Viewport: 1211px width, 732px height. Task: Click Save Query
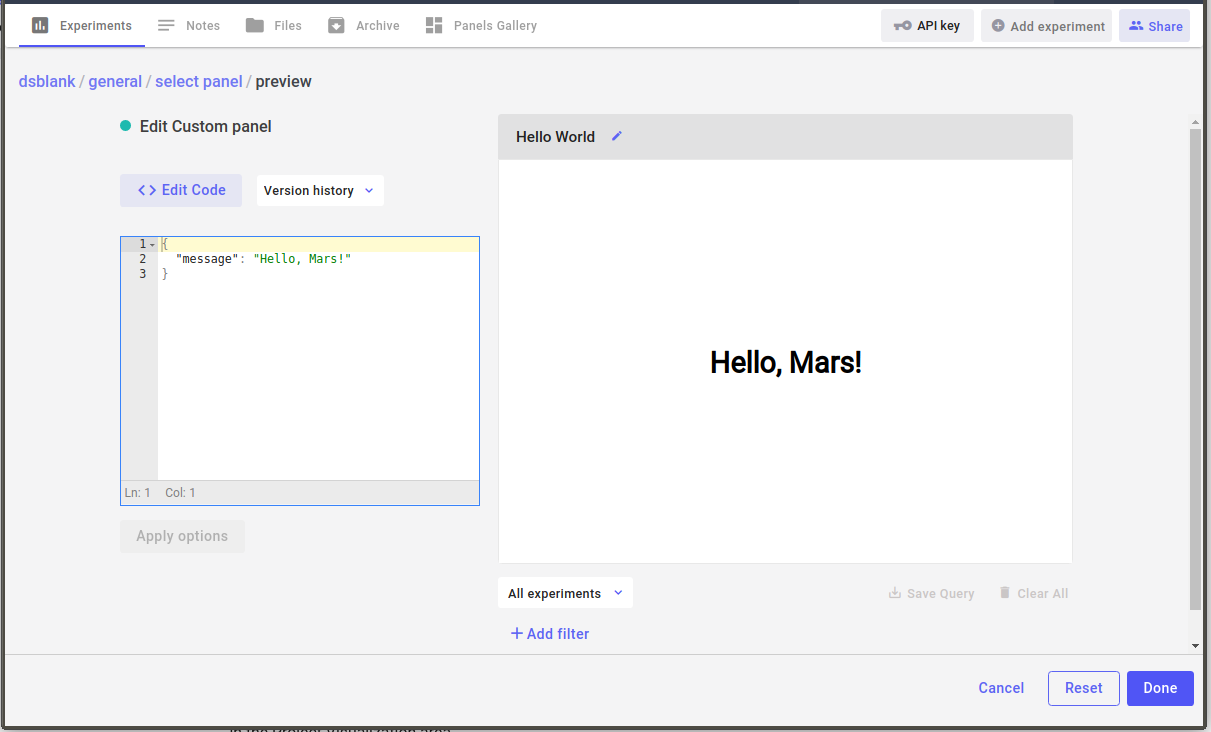click(931, 593)
